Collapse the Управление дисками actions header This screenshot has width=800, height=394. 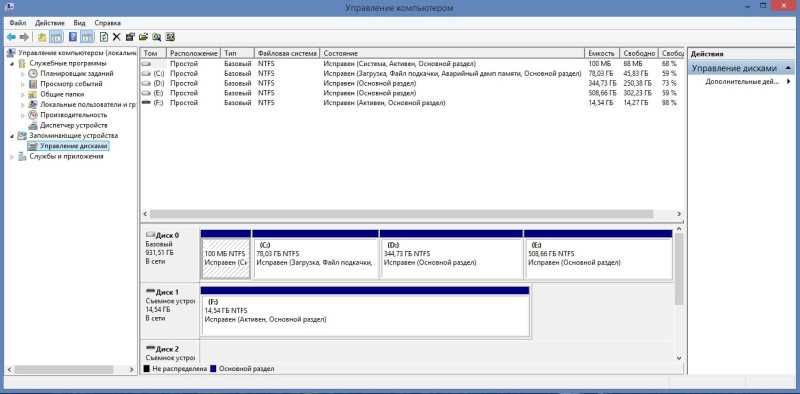[x=789, y=68]
